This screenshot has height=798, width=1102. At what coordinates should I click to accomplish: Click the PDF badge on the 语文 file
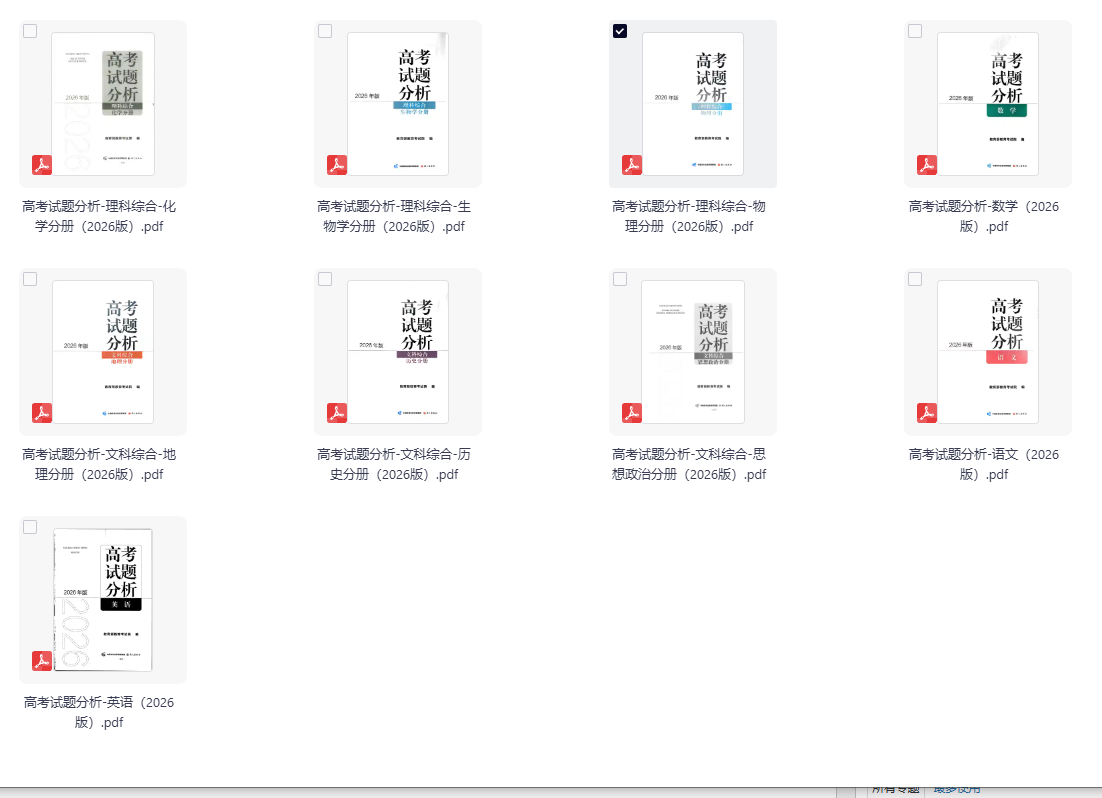(927, 413)
